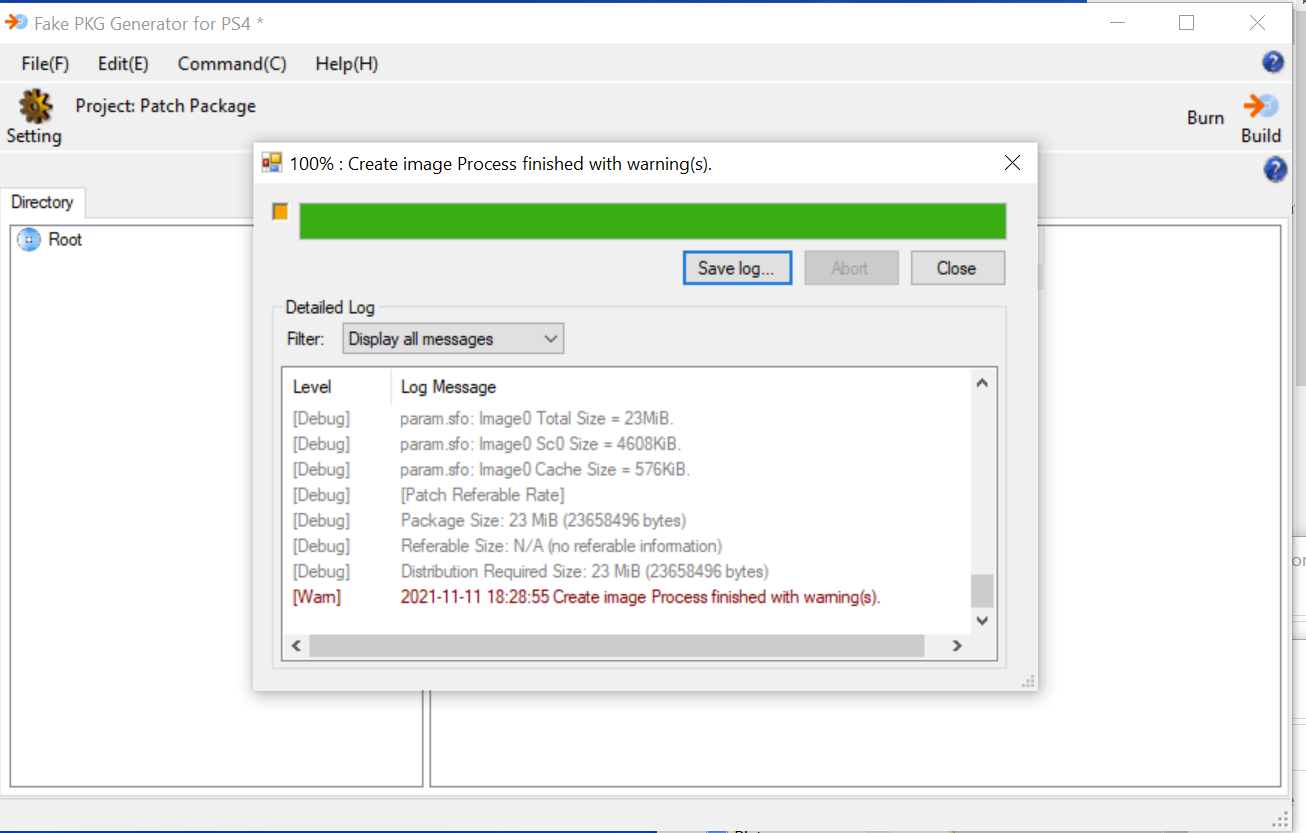Click the dialog resize grip corner

click(1028, 681)
